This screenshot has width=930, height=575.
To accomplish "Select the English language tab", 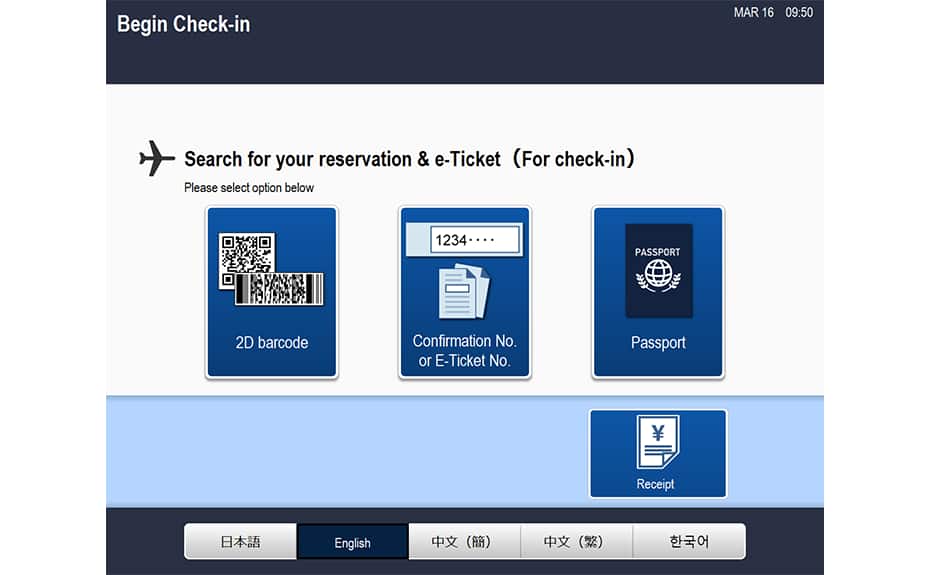I will (352, 543).
